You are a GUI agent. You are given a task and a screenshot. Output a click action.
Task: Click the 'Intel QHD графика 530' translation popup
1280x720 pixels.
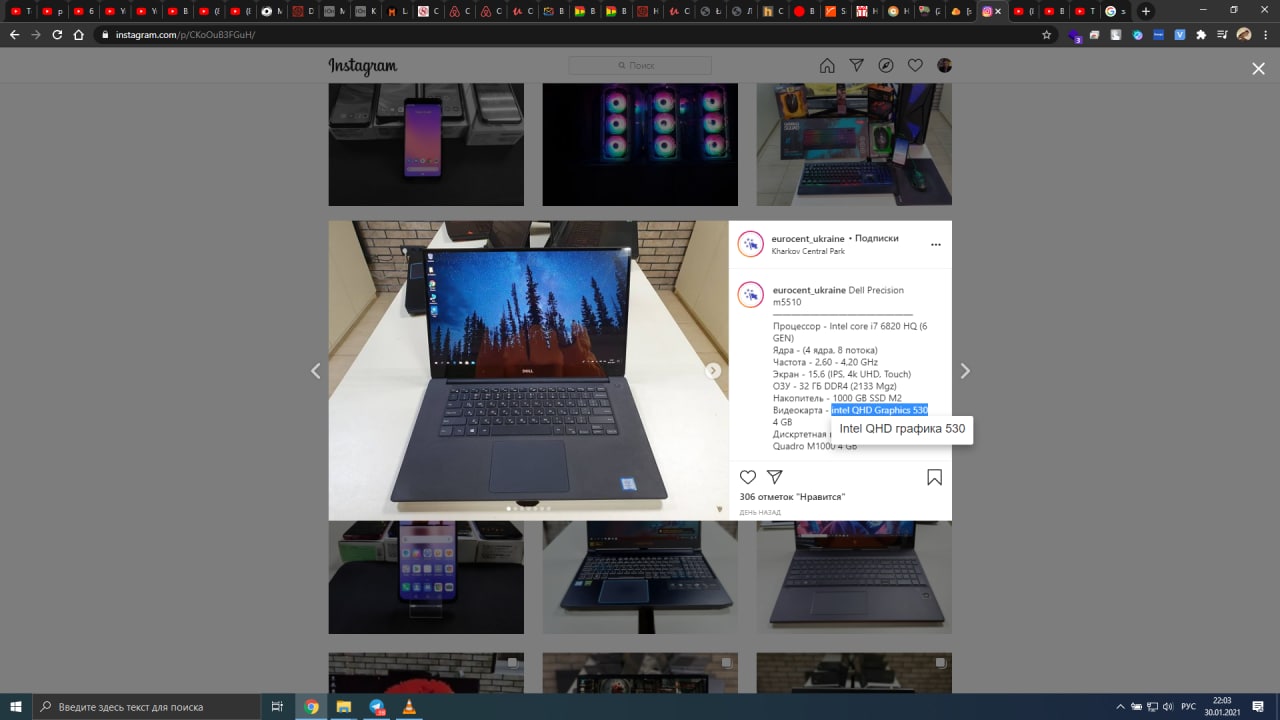[x=902, y=429]
